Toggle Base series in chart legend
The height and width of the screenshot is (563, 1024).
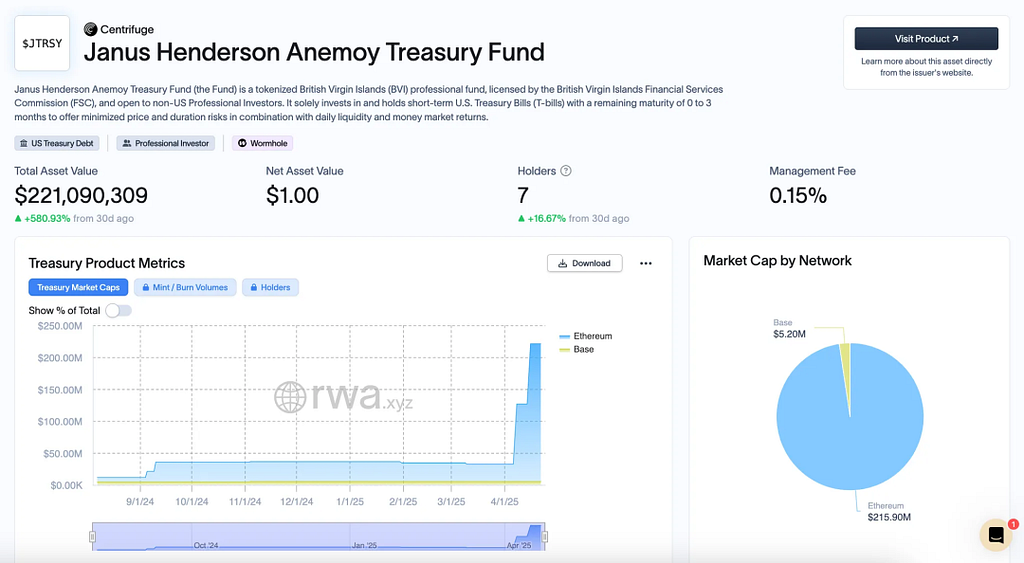click(577, 349)
